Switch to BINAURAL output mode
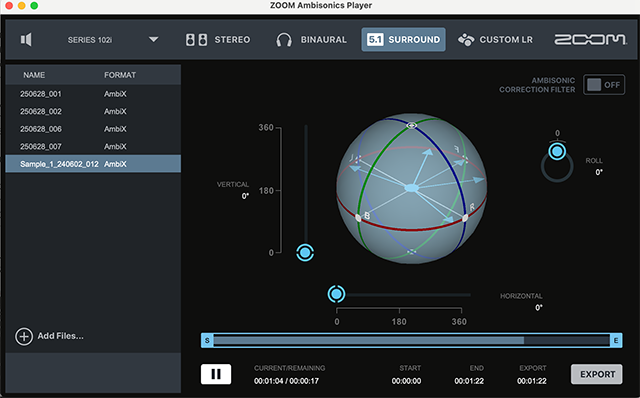This screenshot has height=398, width=640. (311, 40)
